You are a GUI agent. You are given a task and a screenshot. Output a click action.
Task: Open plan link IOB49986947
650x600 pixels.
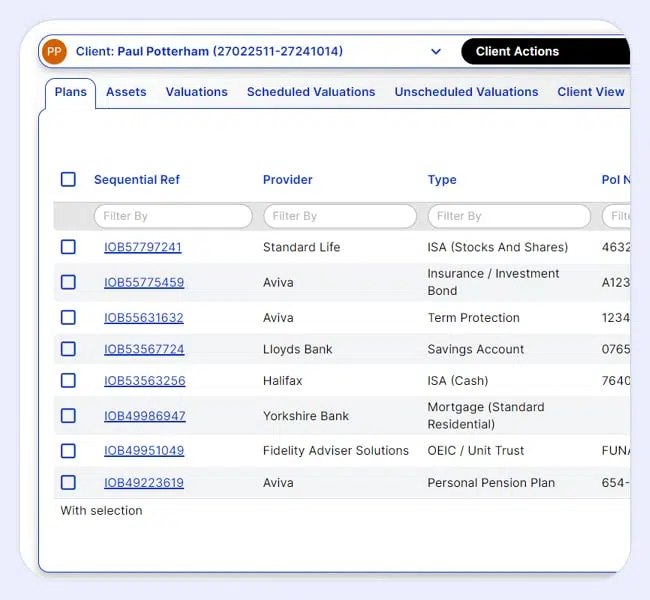145,416
